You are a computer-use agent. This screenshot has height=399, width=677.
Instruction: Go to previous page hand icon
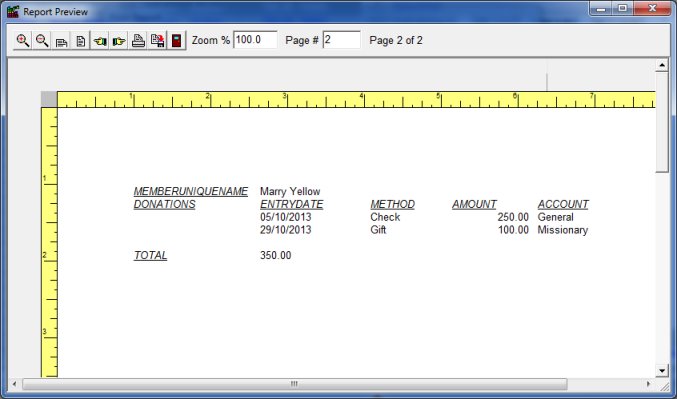click(x=100, y=41)
